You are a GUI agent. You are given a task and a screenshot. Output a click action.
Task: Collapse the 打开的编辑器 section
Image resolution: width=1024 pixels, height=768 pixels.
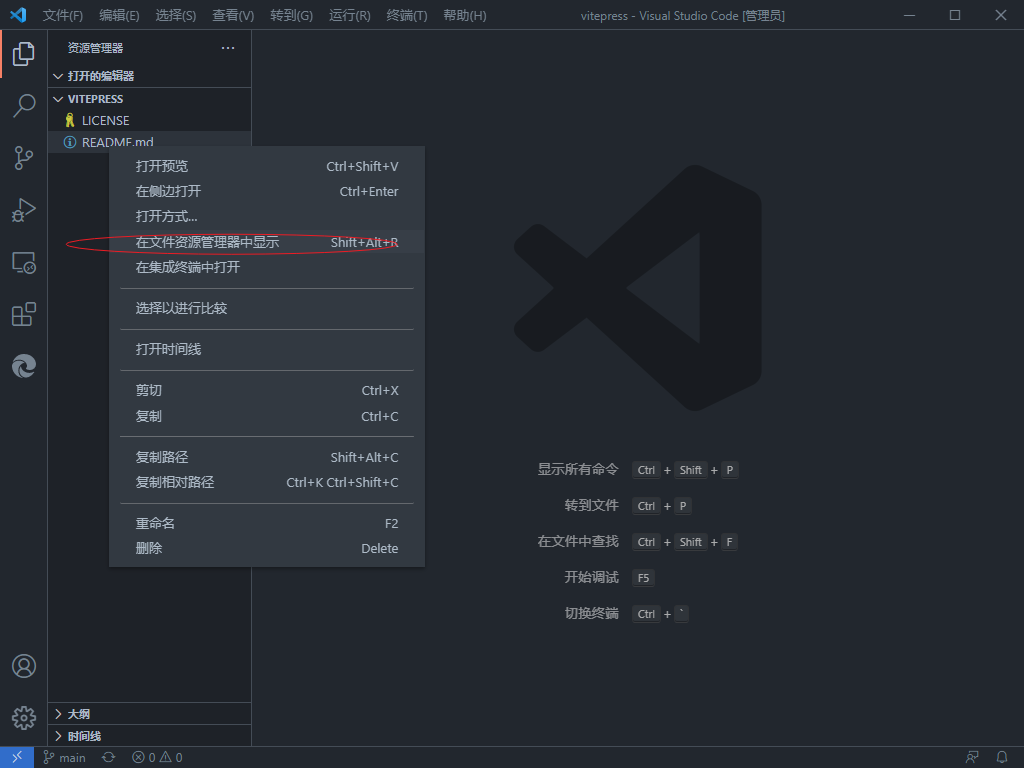click(150, 76)
